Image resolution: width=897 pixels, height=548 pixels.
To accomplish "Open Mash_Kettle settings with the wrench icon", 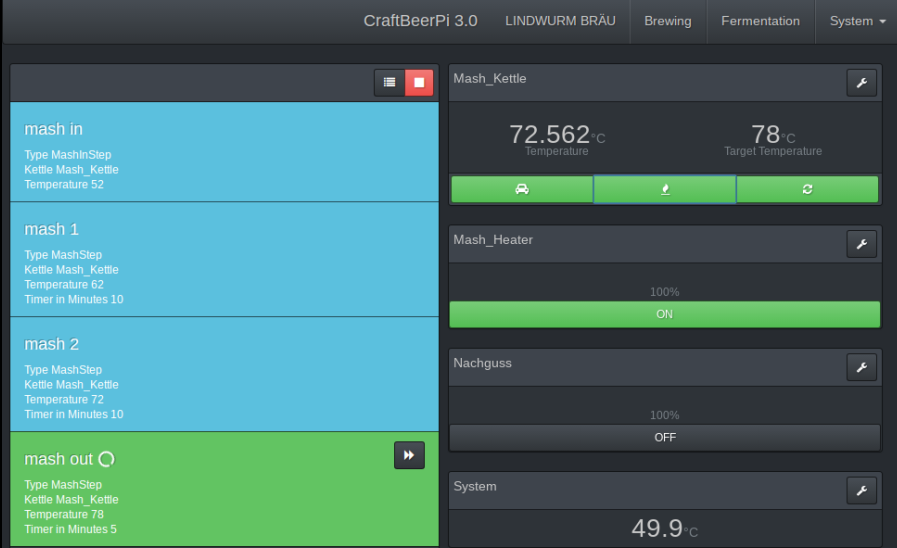I will (861, 83).
